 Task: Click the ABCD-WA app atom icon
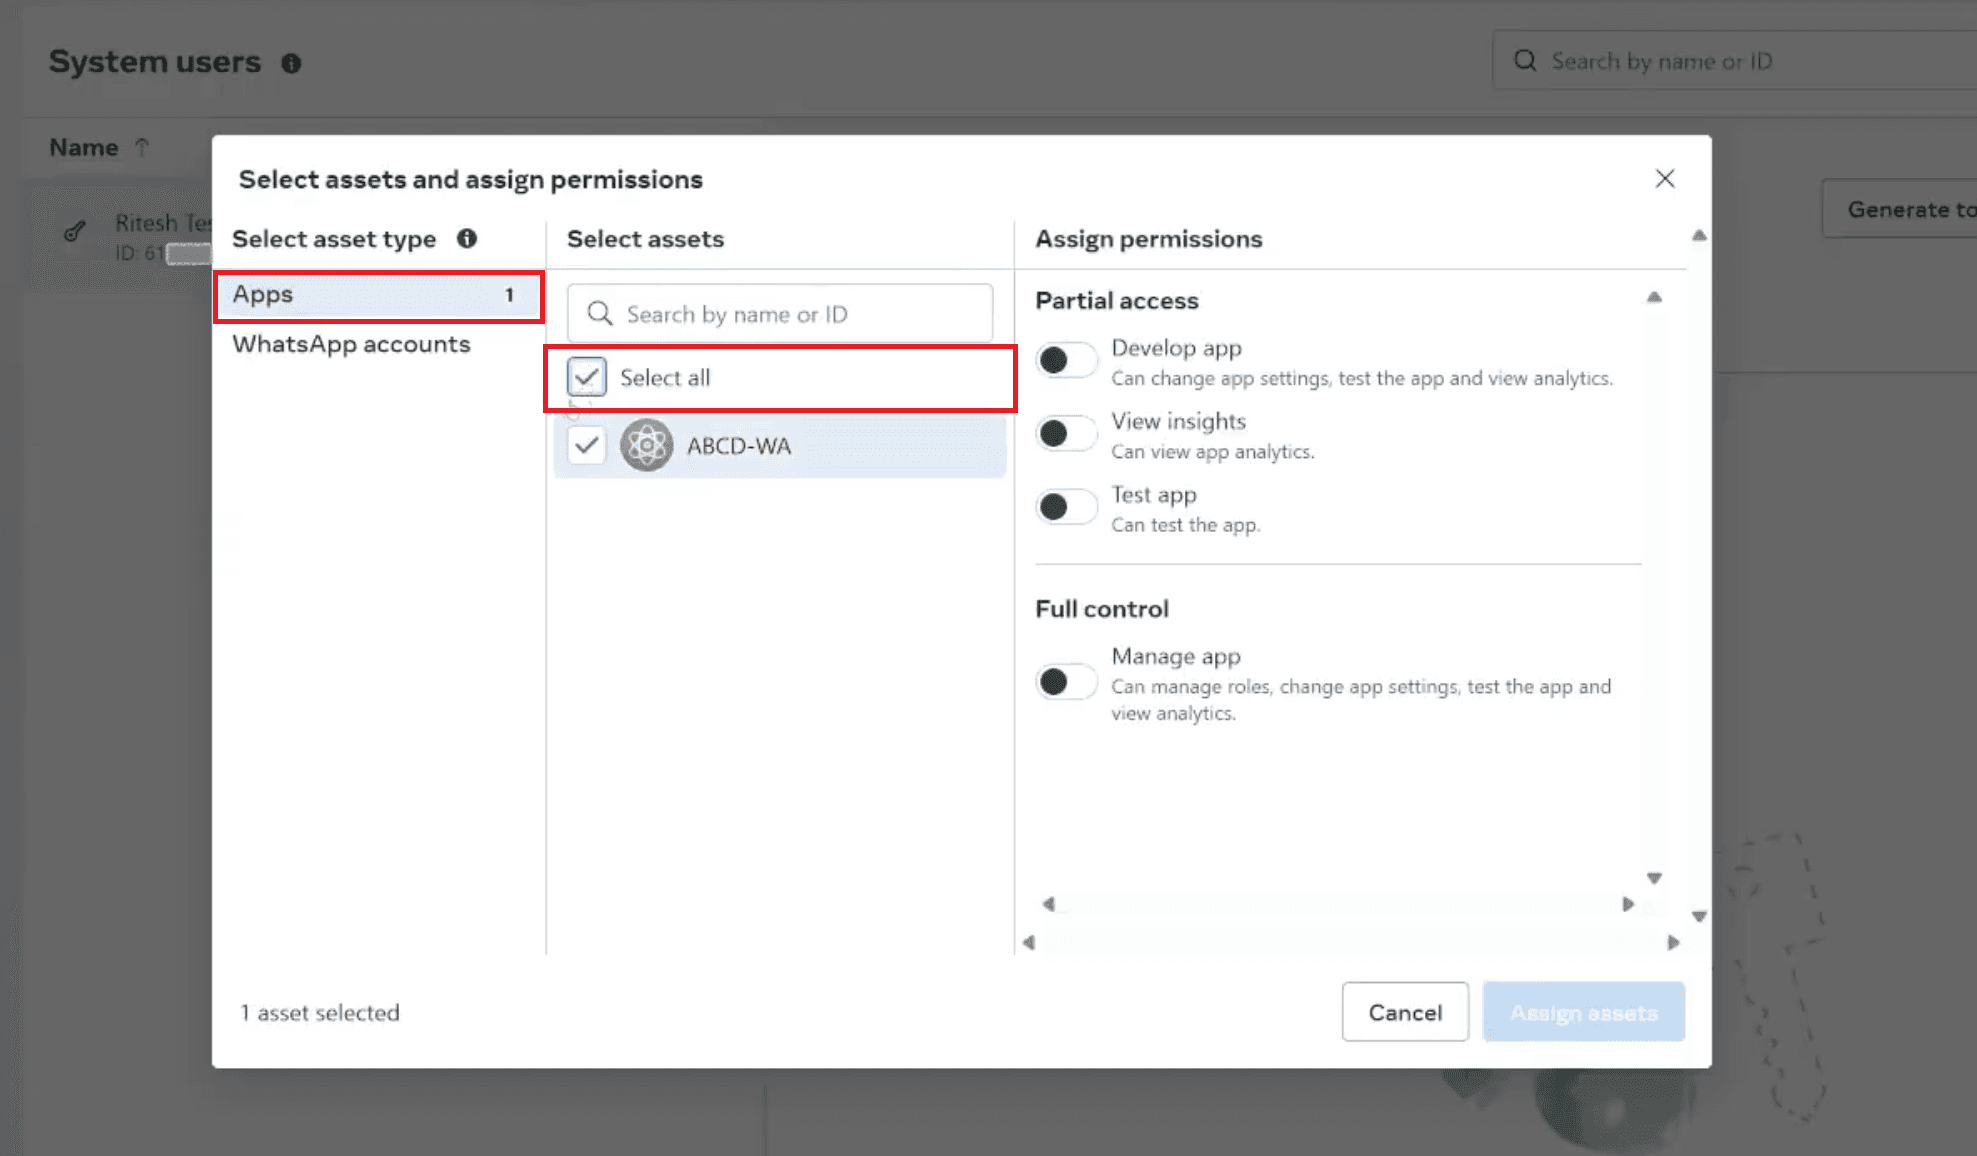click(647, 446)
